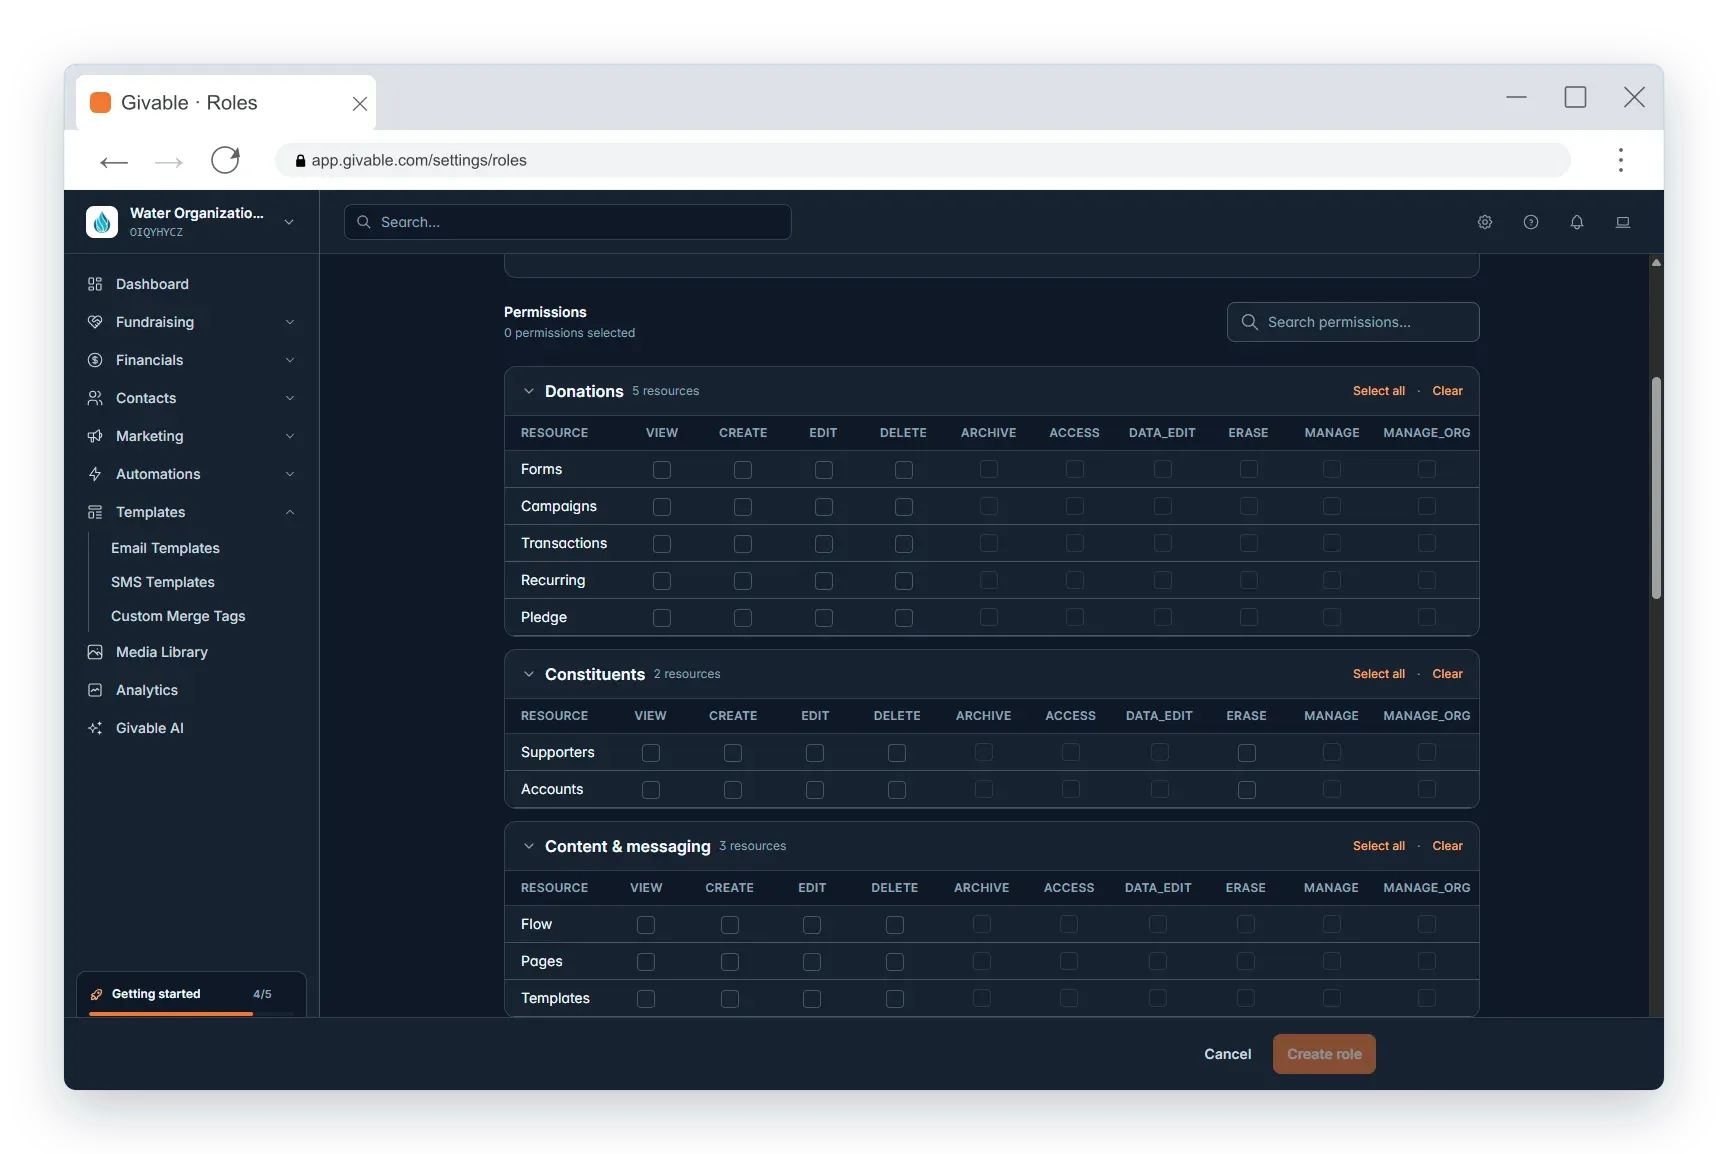The height and width of the screenshot is (1154, 1728).
Task: Collapse the Content & messaging section
Action: (x=529, y=846)
